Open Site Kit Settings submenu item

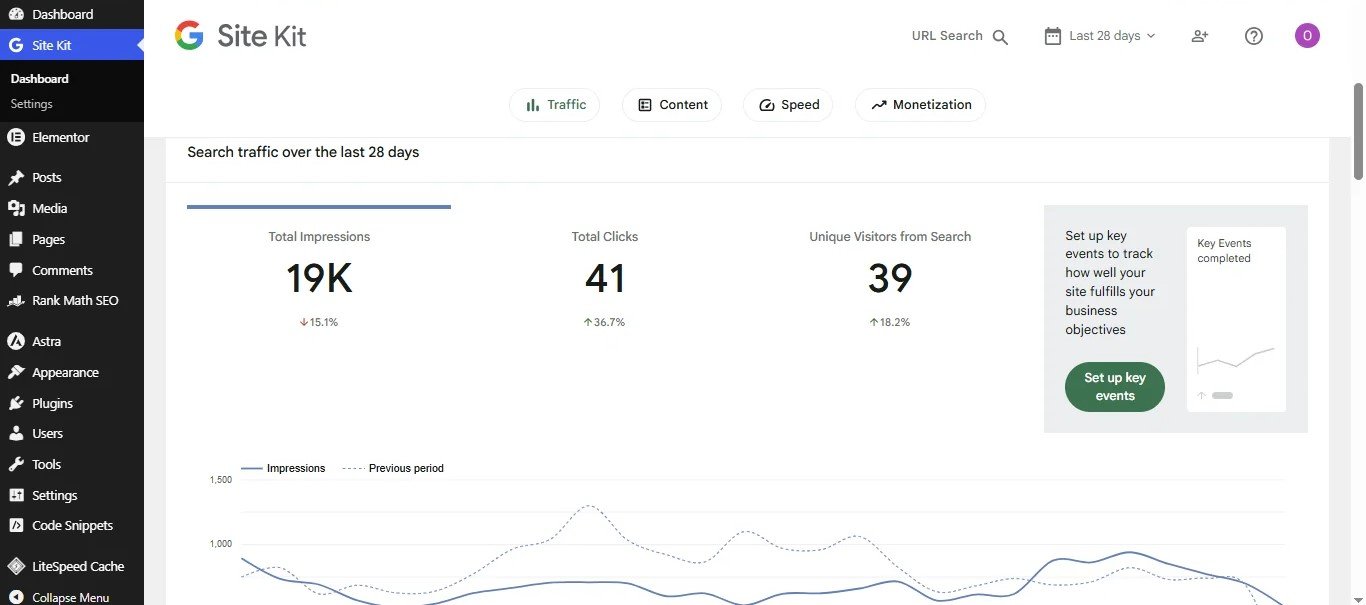32,104
